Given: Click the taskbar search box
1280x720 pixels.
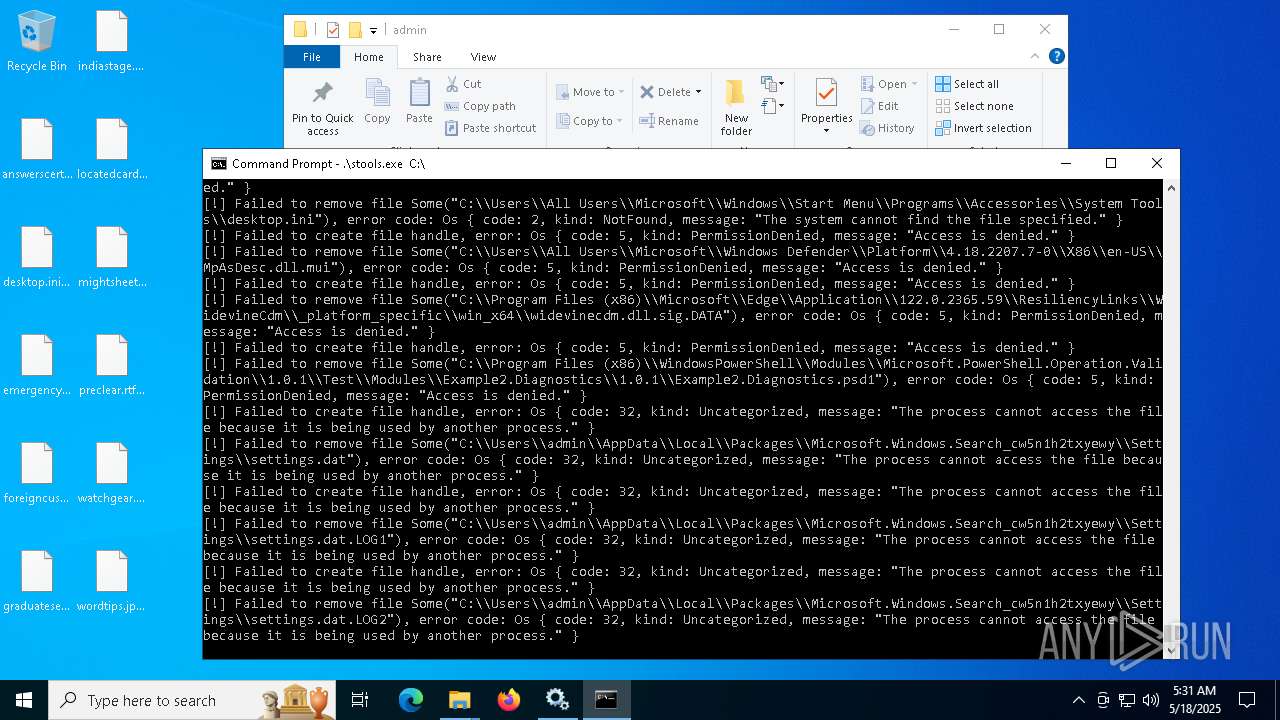Looking at the screenshot, I should coord(192,700).
